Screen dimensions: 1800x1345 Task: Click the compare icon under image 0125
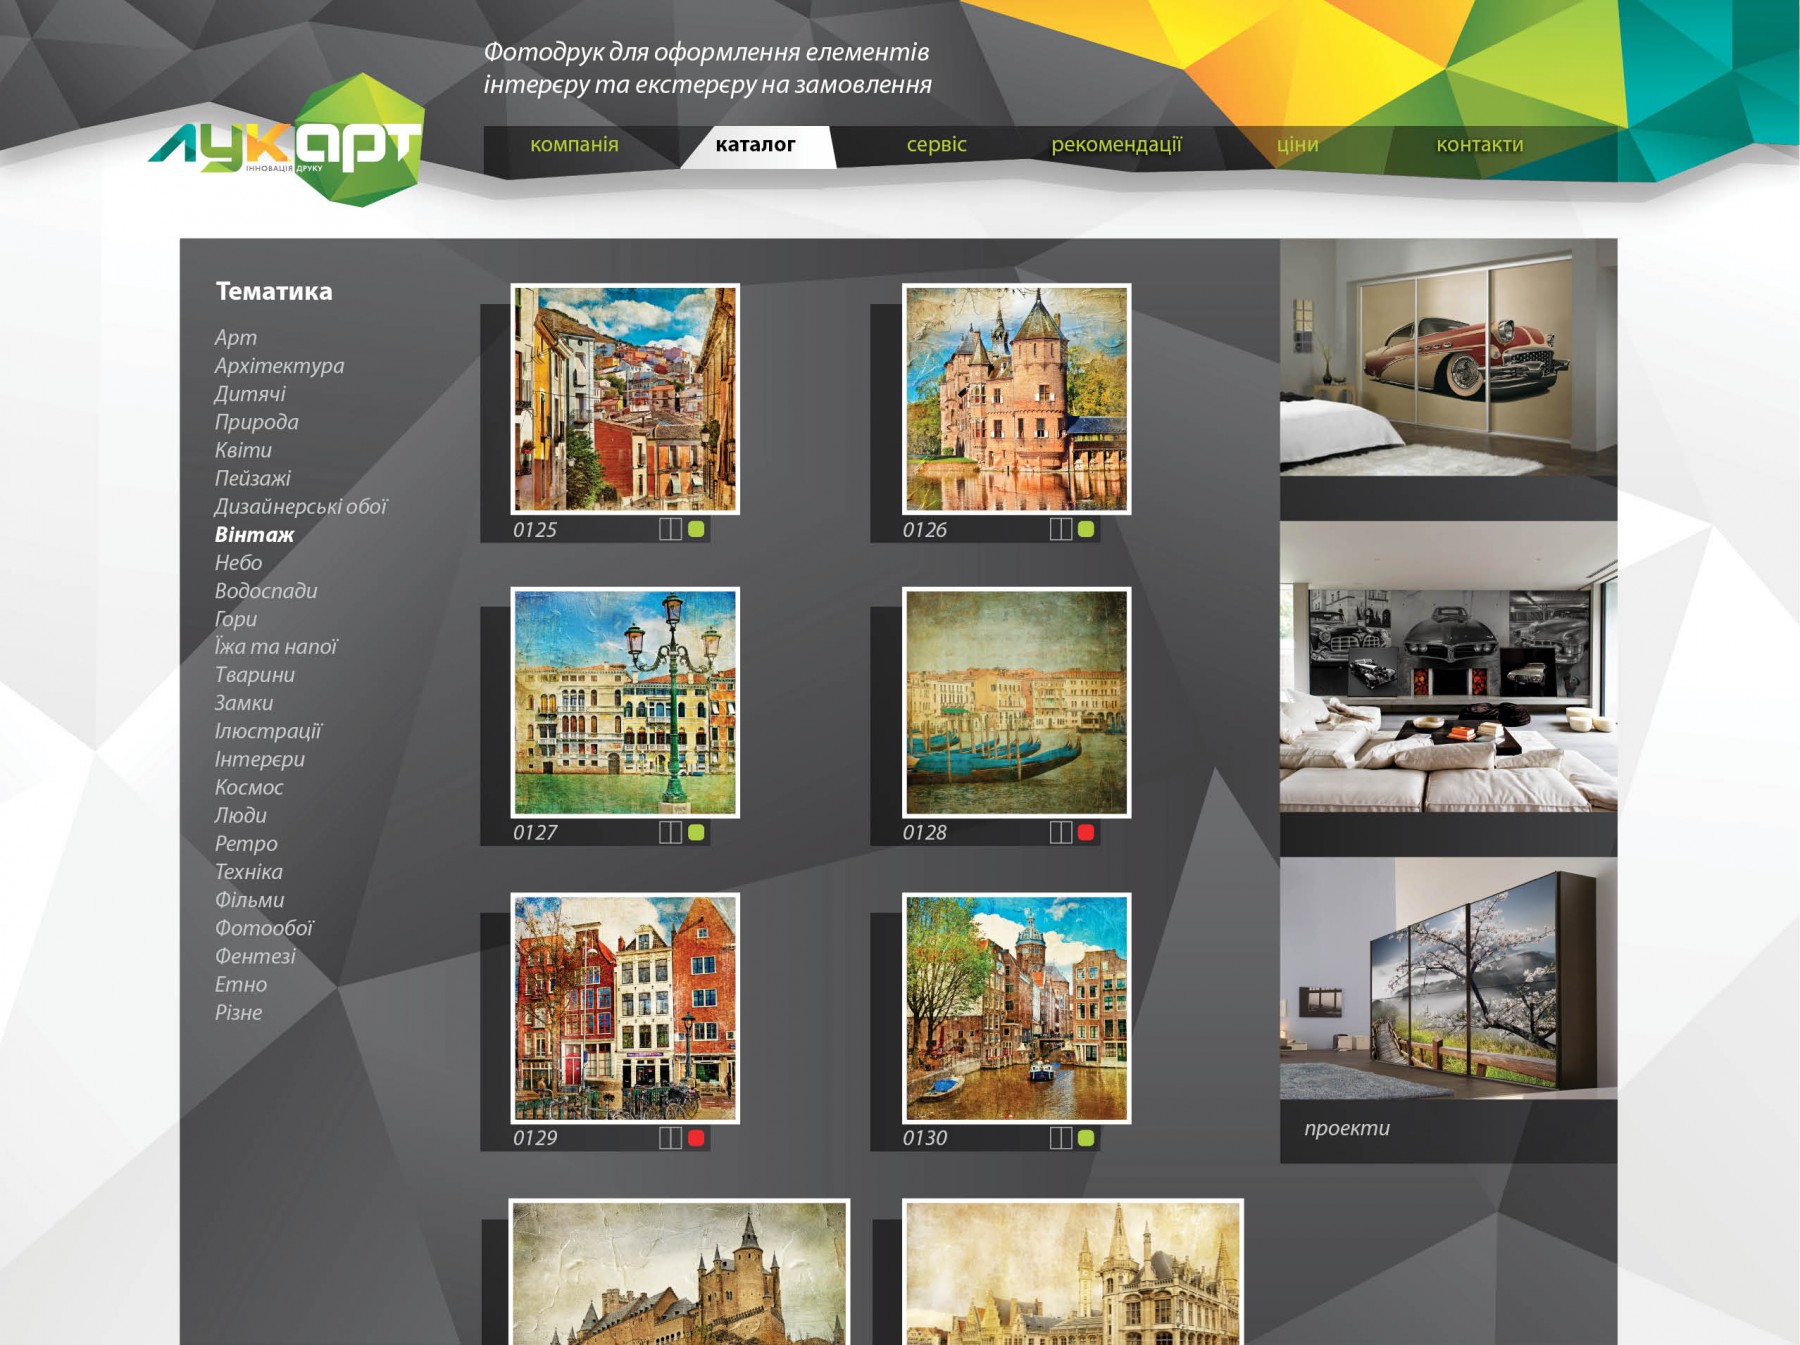[670, 529]
